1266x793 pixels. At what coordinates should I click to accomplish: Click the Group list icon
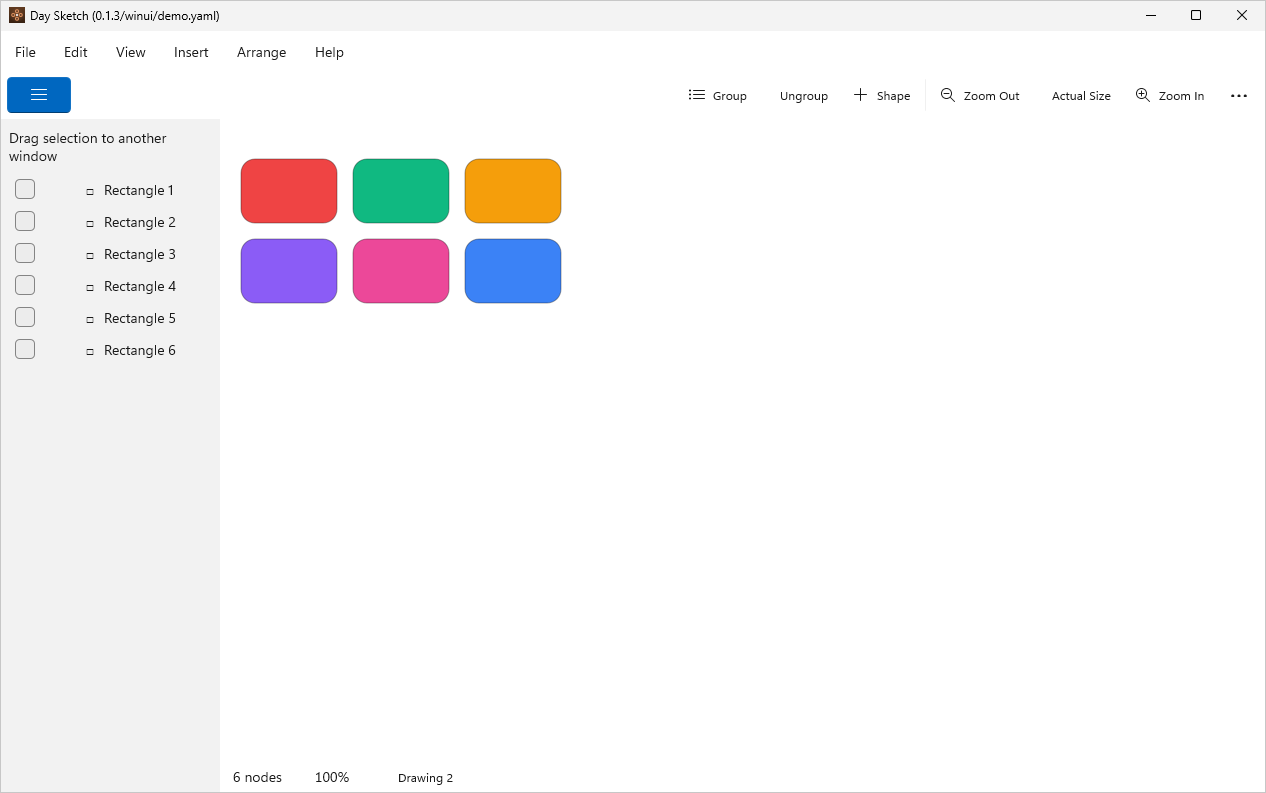[x=697, y=95]
